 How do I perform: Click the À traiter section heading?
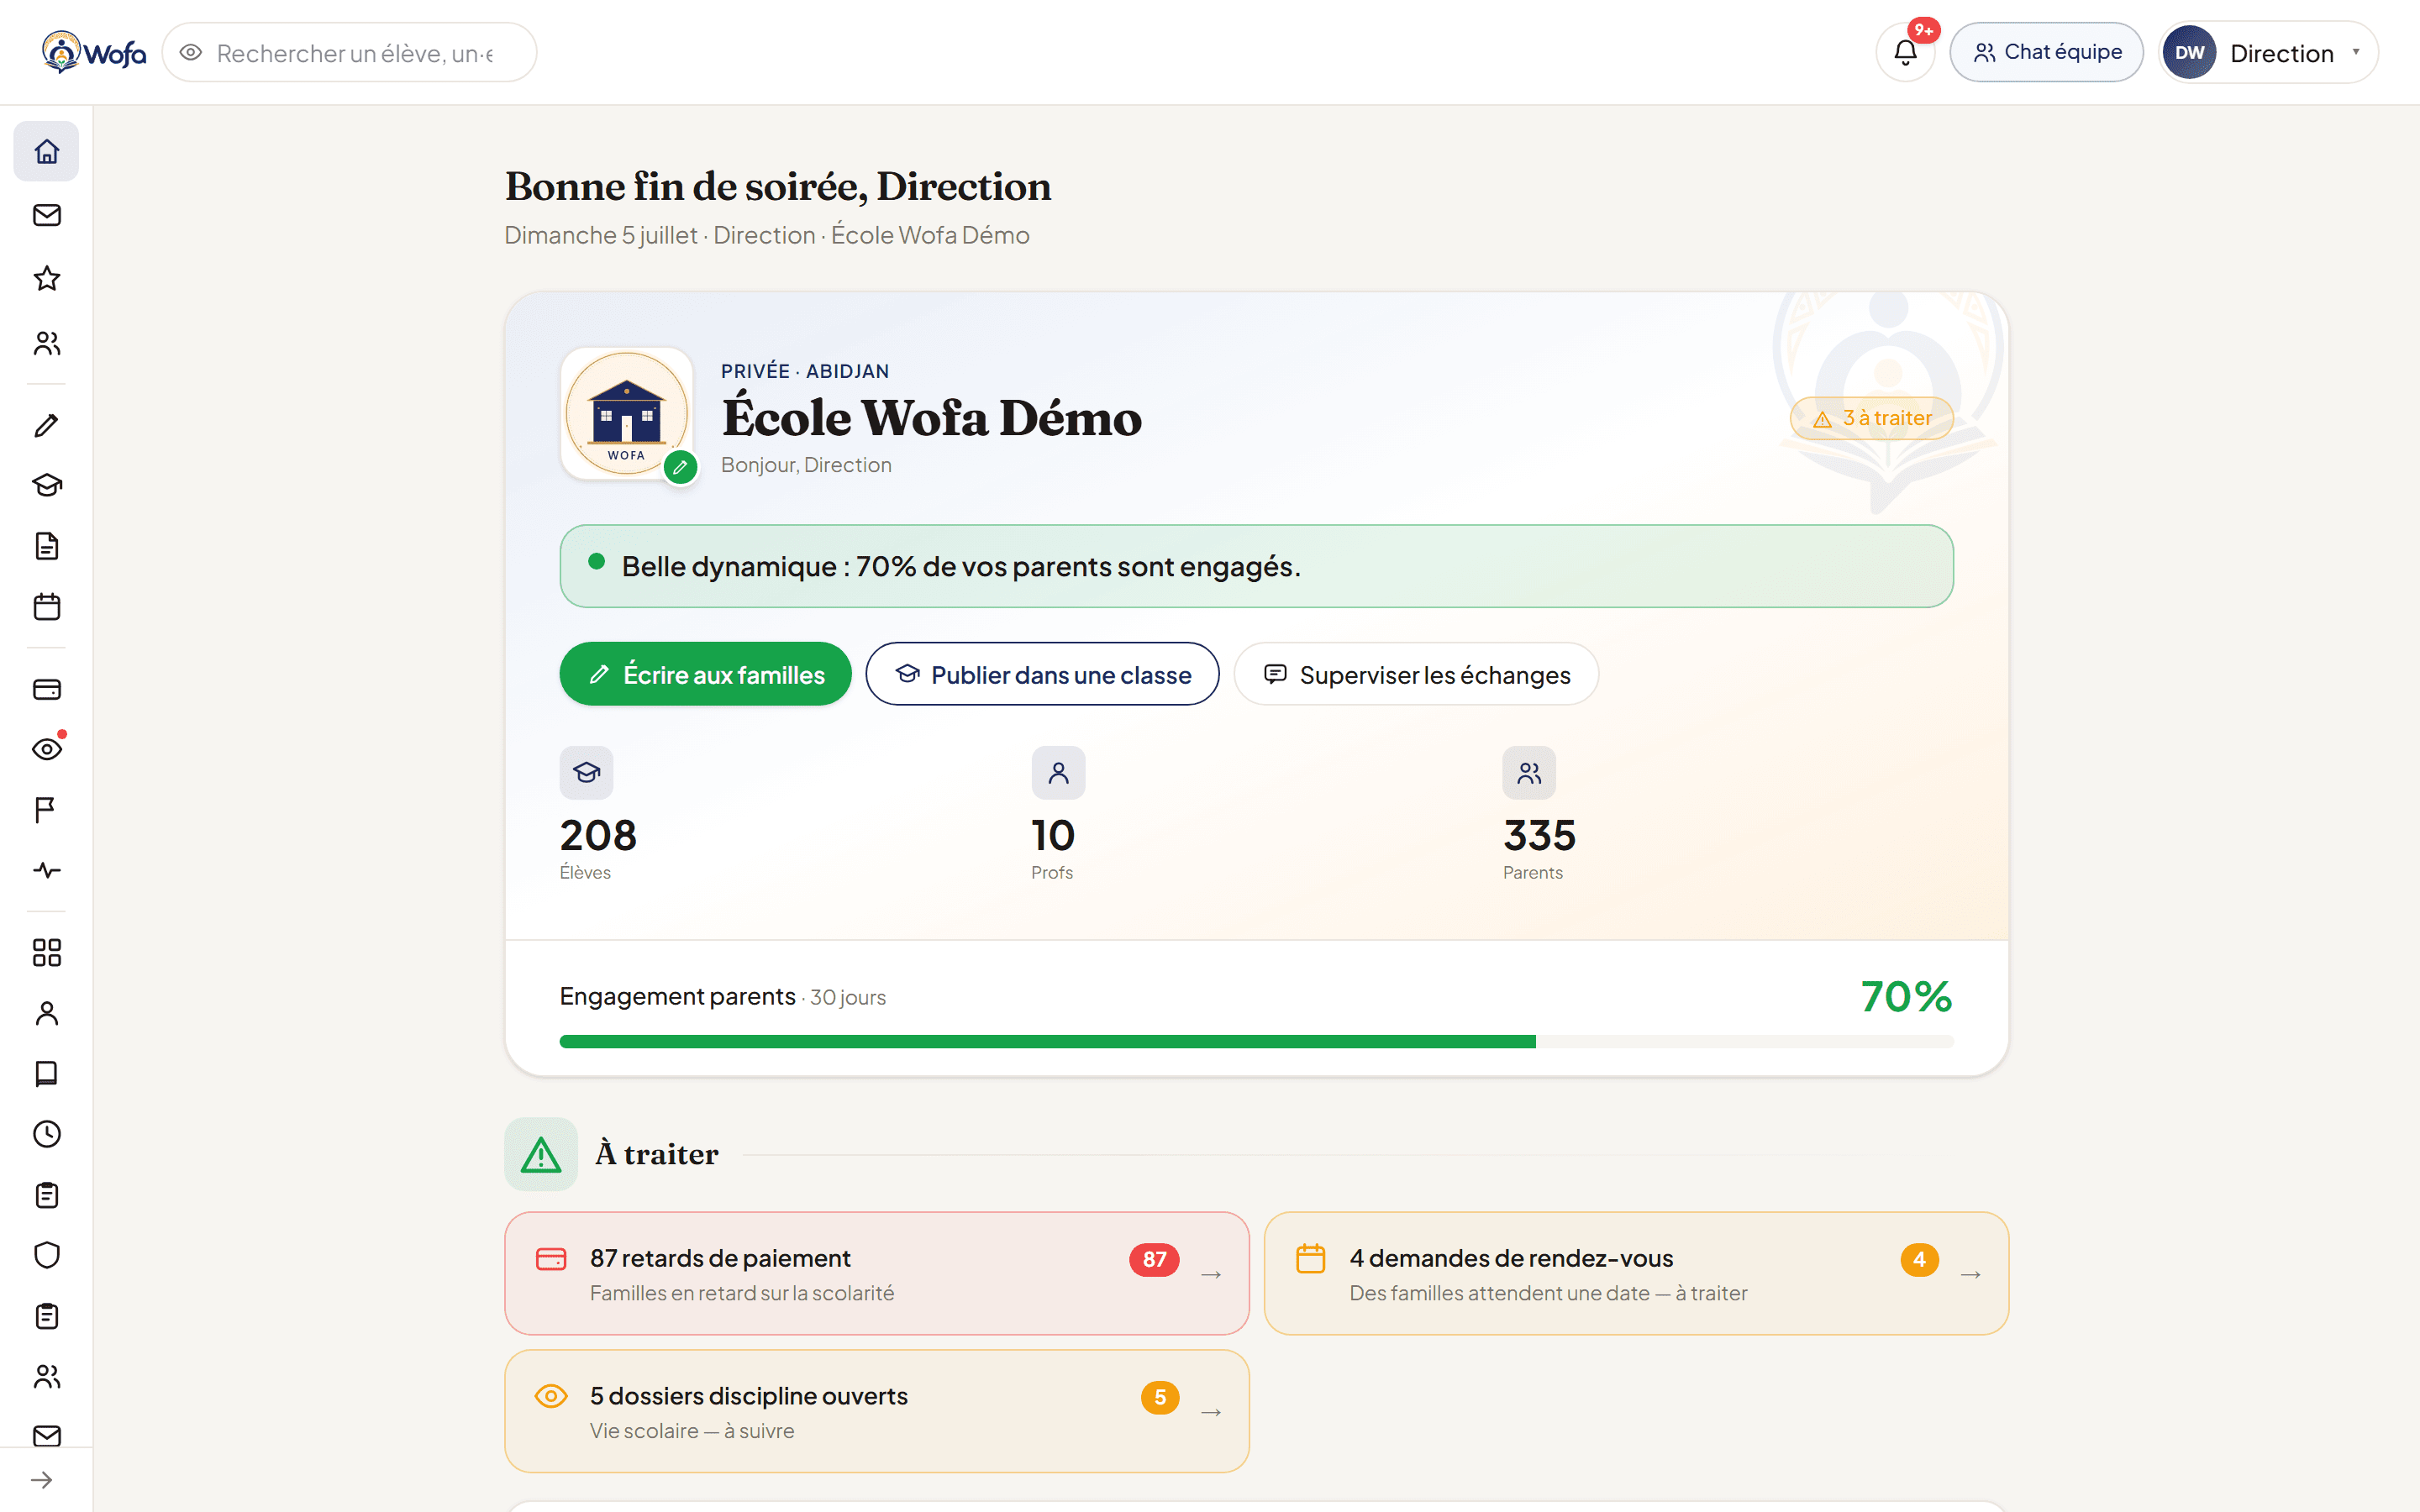click(x=657, y=1154)
